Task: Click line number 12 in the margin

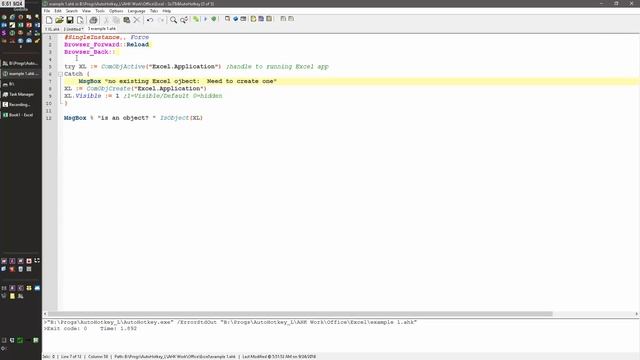Action: click(x=49, y=118)
